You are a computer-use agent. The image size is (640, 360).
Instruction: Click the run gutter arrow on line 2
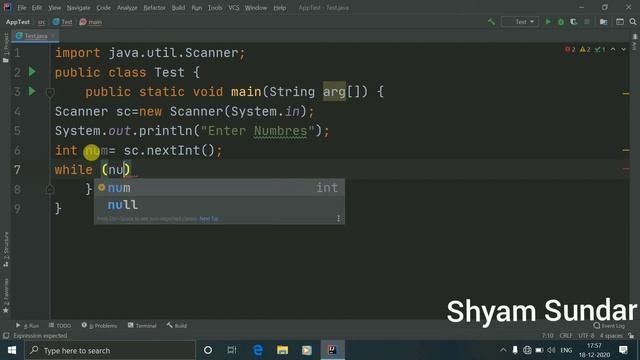(x=32, y=72)
